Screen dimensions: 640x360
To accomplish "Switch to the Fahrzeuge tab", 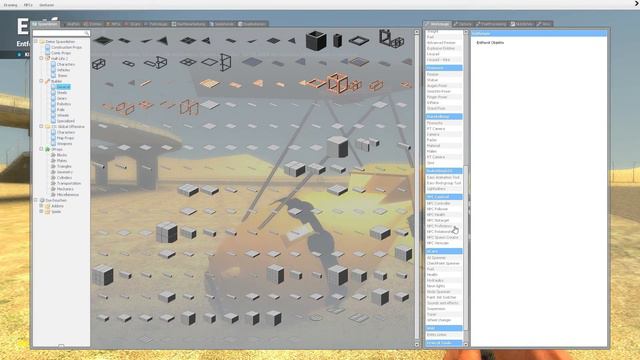I will pos(155,24).
